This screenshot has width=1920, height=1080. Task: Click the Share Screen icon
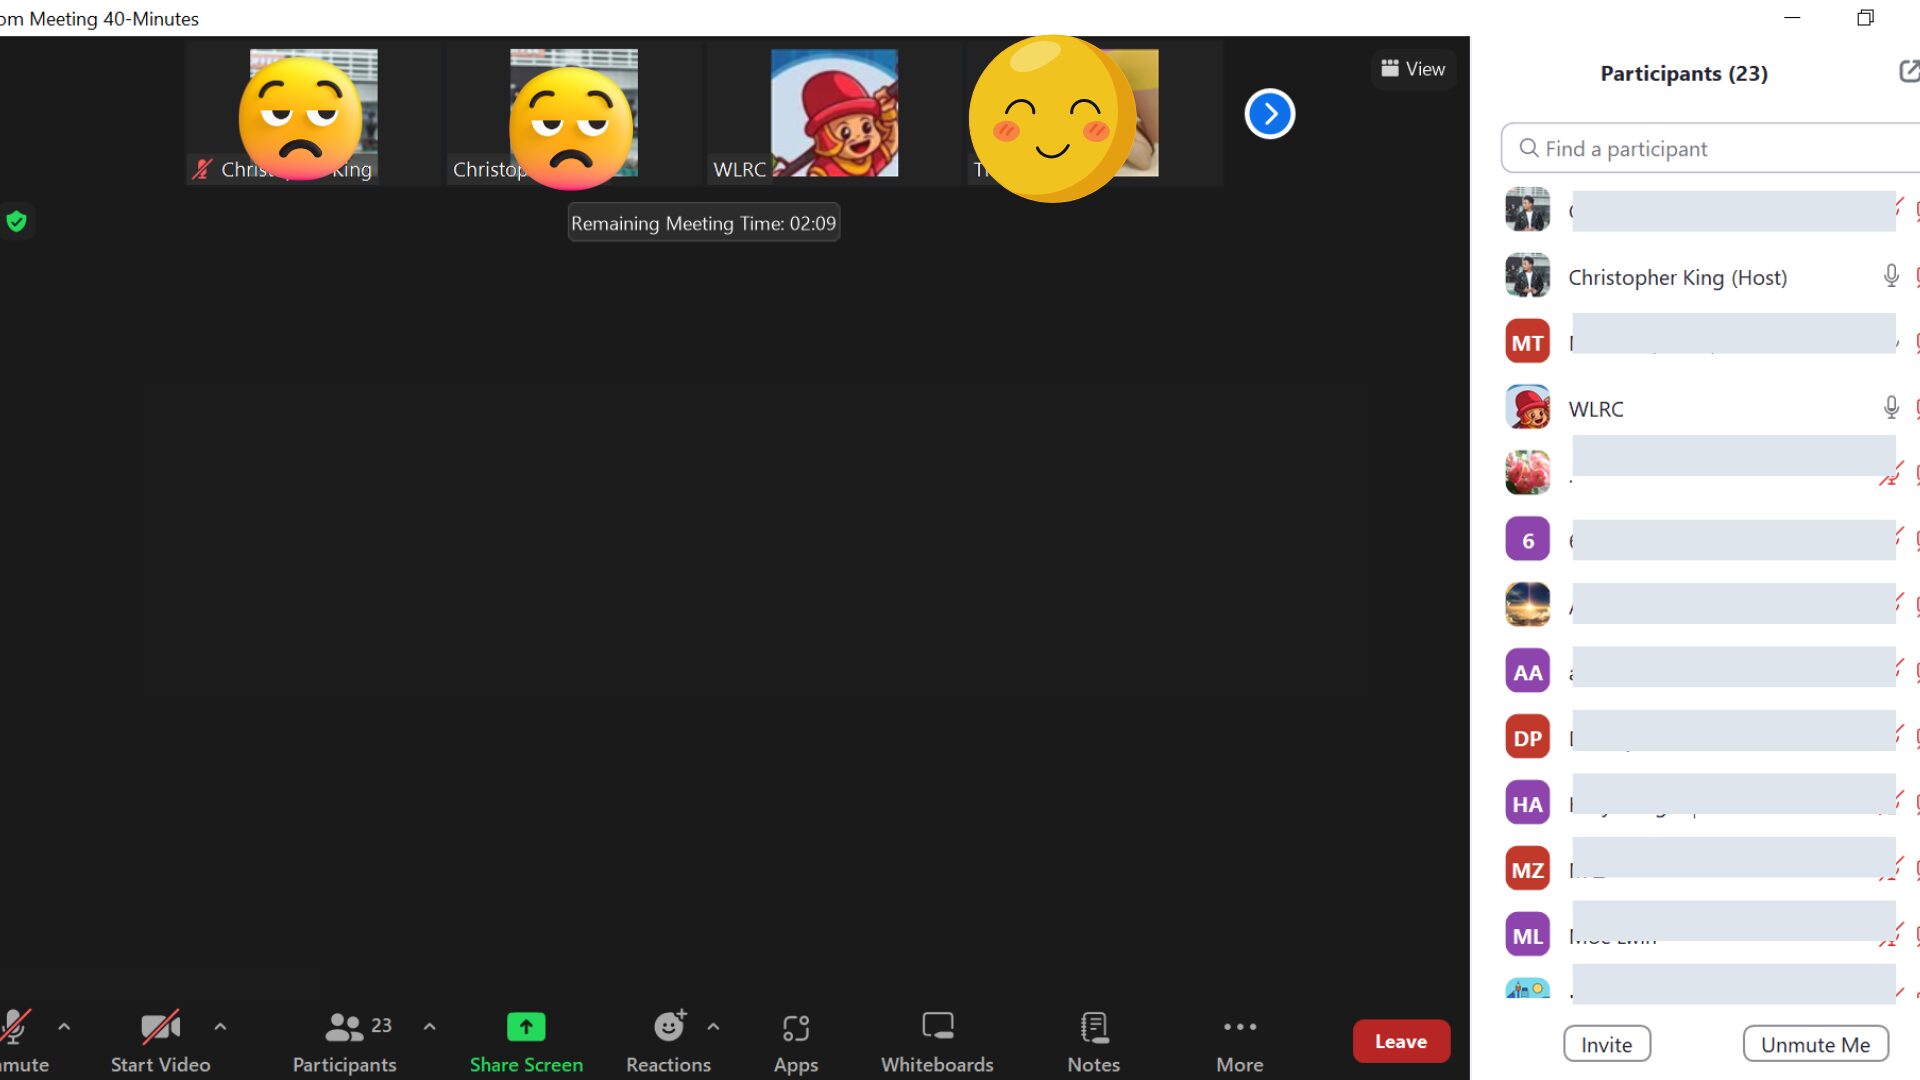tap(526, 1027)
